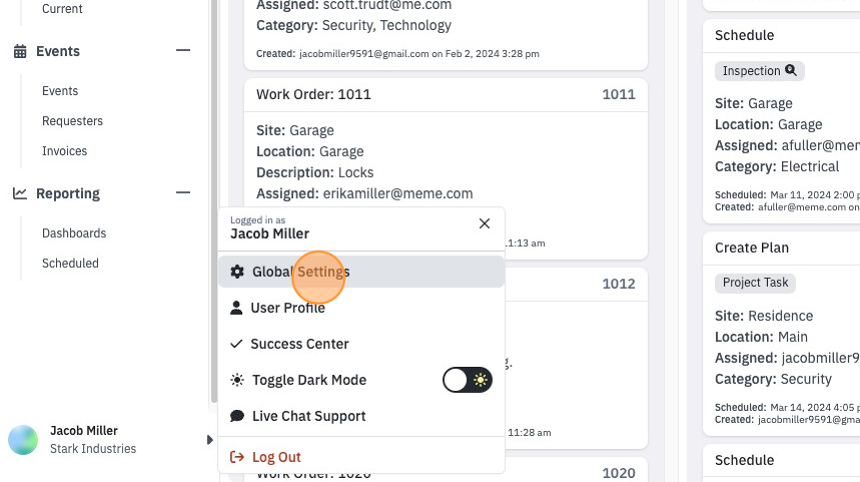Click the magnifier icon on Inspection badge

[x=790, y=70]
